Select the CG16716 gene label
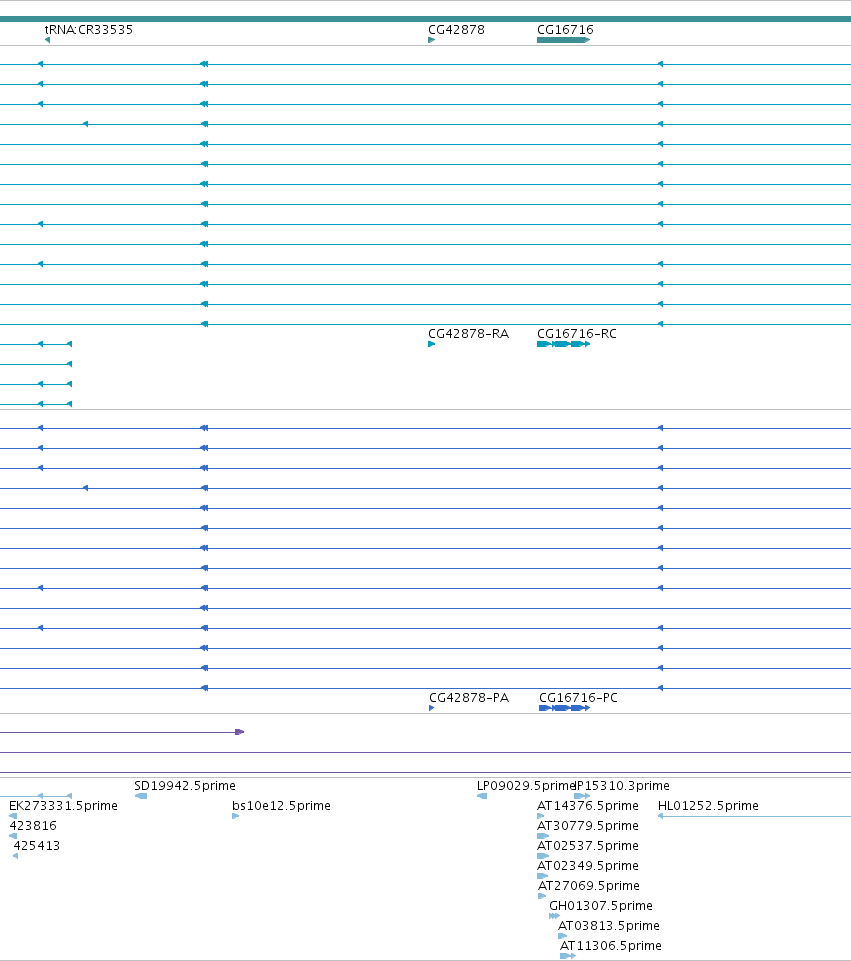851x961 pixels. [x=565, y=29]
